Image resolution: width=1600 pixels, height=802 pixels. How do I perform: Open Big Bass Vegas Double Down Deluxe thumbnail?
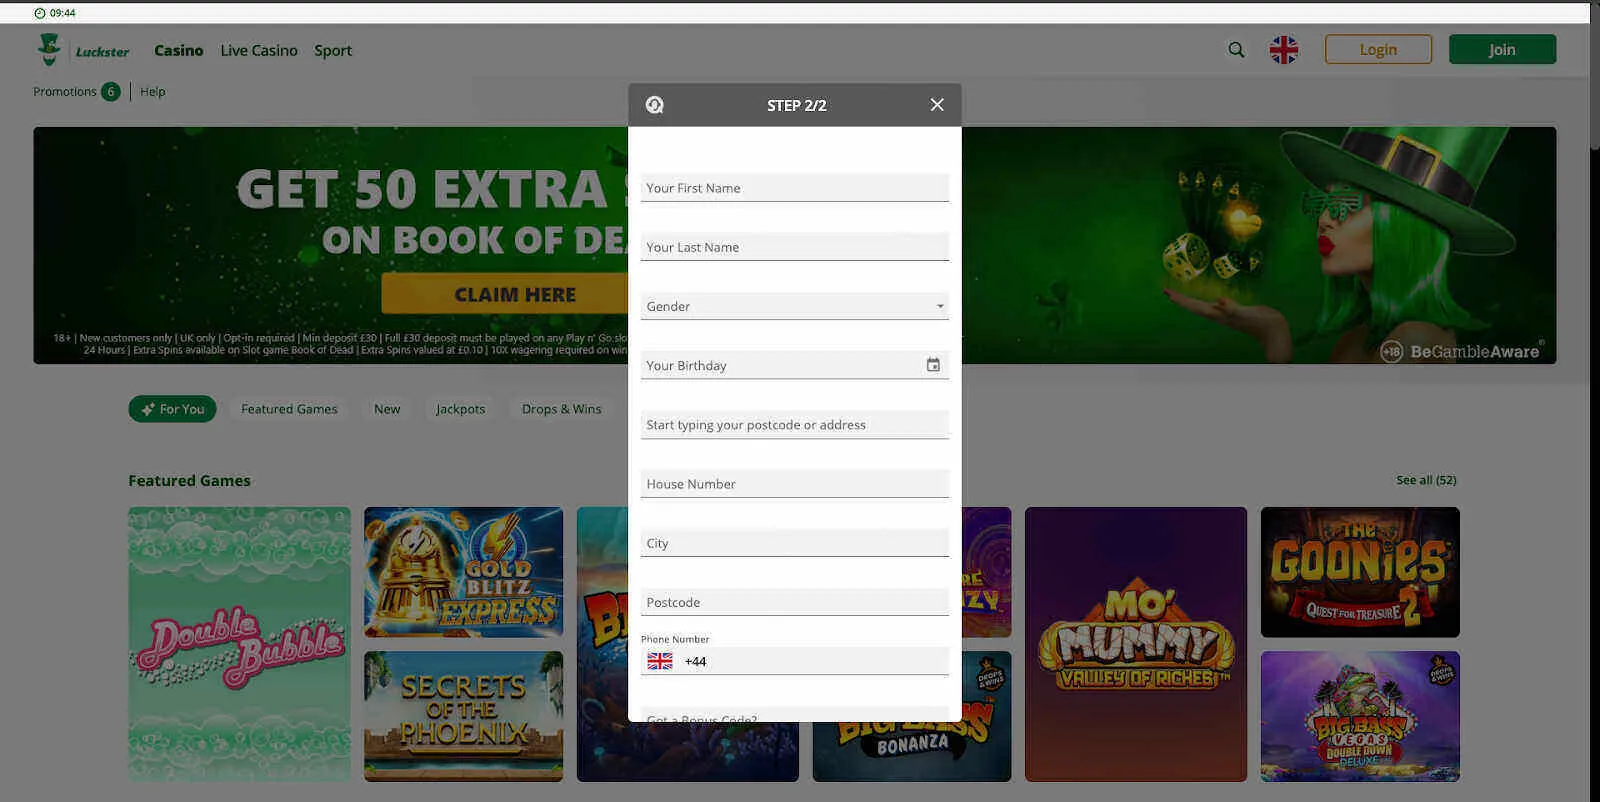[1360, 716]
